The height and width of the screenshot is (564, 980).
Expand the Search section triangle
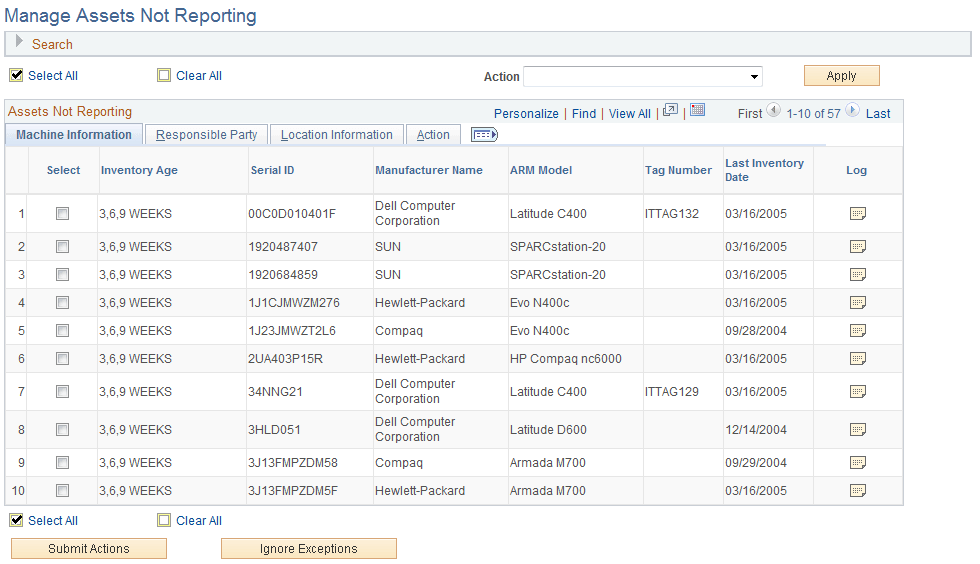click(19, 42)
